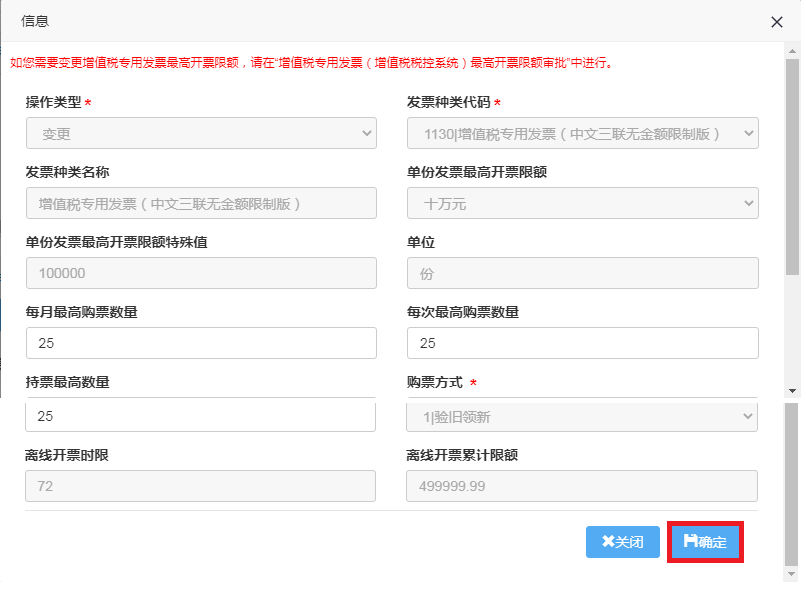This screenshot has height=590, width=806.
Task: Click the upper scrollbar up arrow
Action: tap(792, 51)
